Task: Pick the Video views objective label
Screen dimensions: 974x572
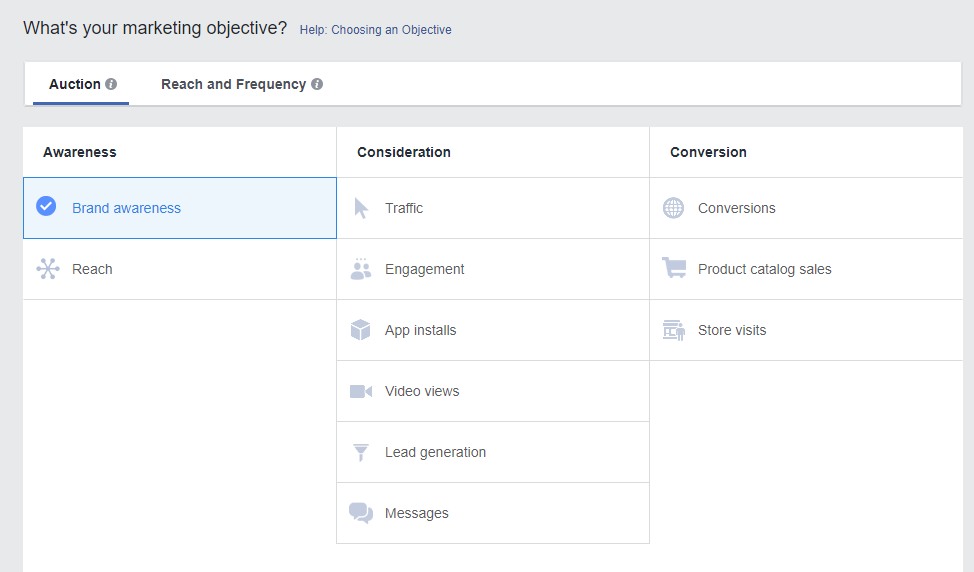Action: pyautogui.click(x=422, y=391)
